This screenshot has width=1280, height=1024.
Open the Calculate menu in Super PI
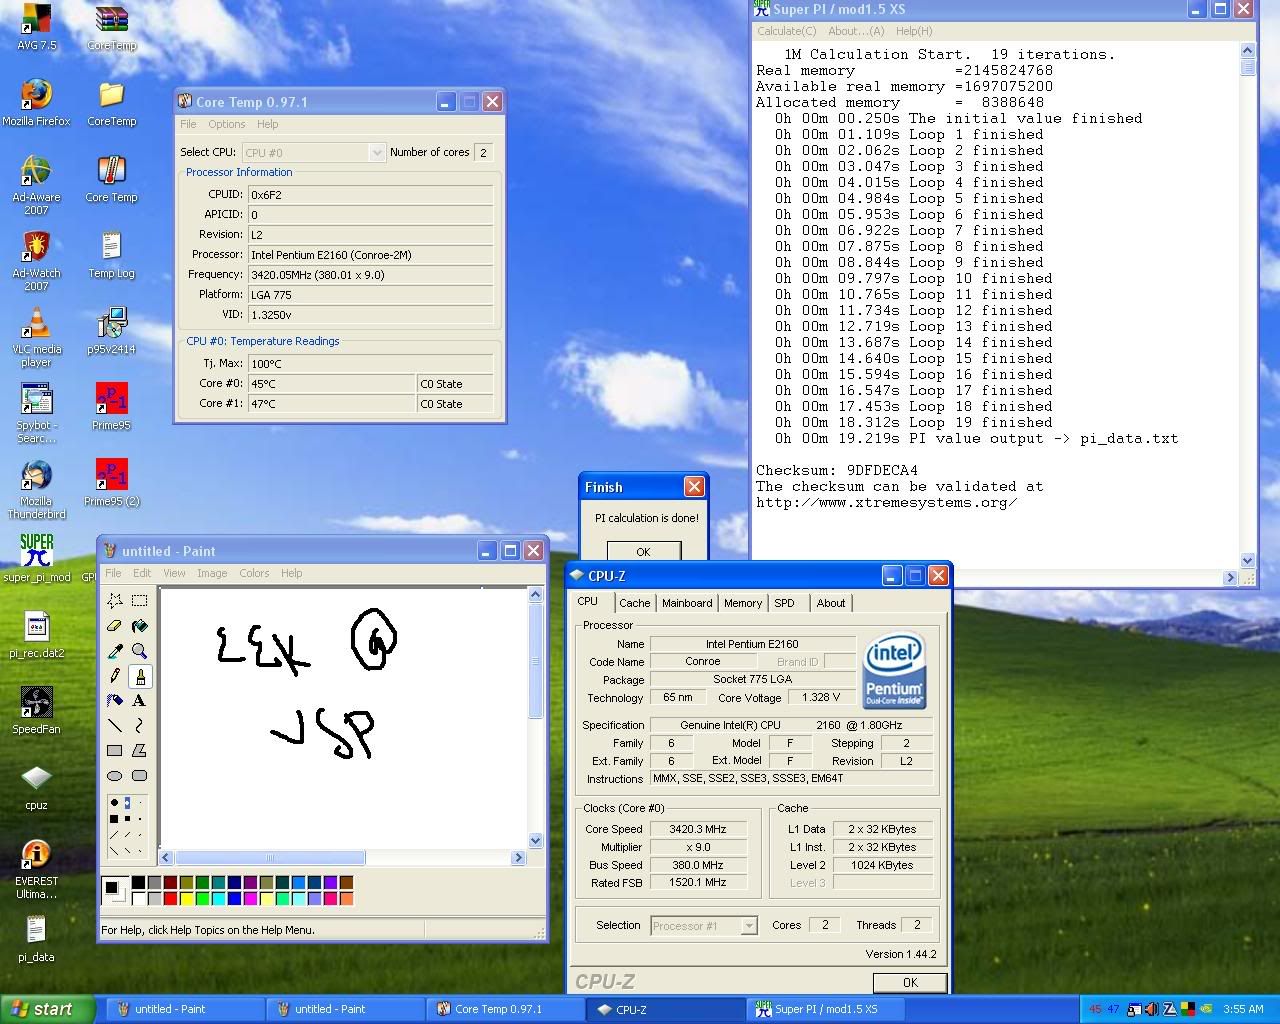coord(786,31)
